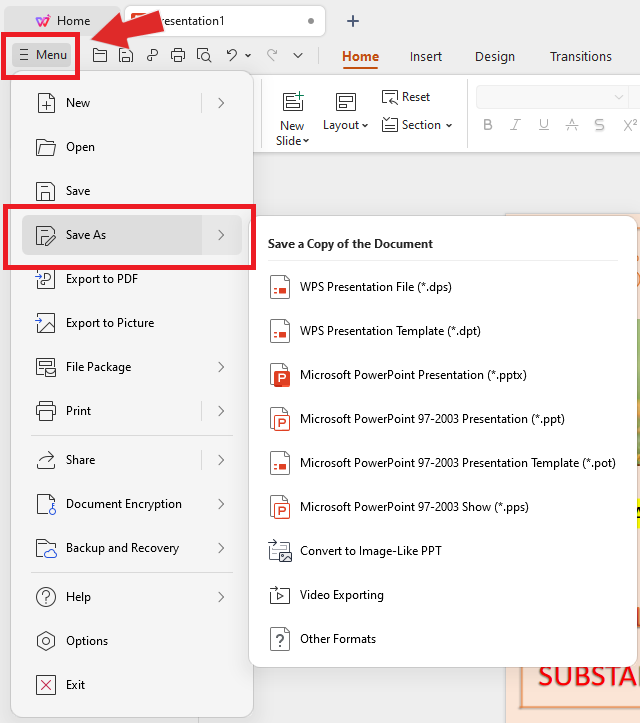Save as PowerPoint 97-2003 Presentation (*.ppt)
Image resolution: width=640 pixels, height=723 pixels.
pos(443,419)
